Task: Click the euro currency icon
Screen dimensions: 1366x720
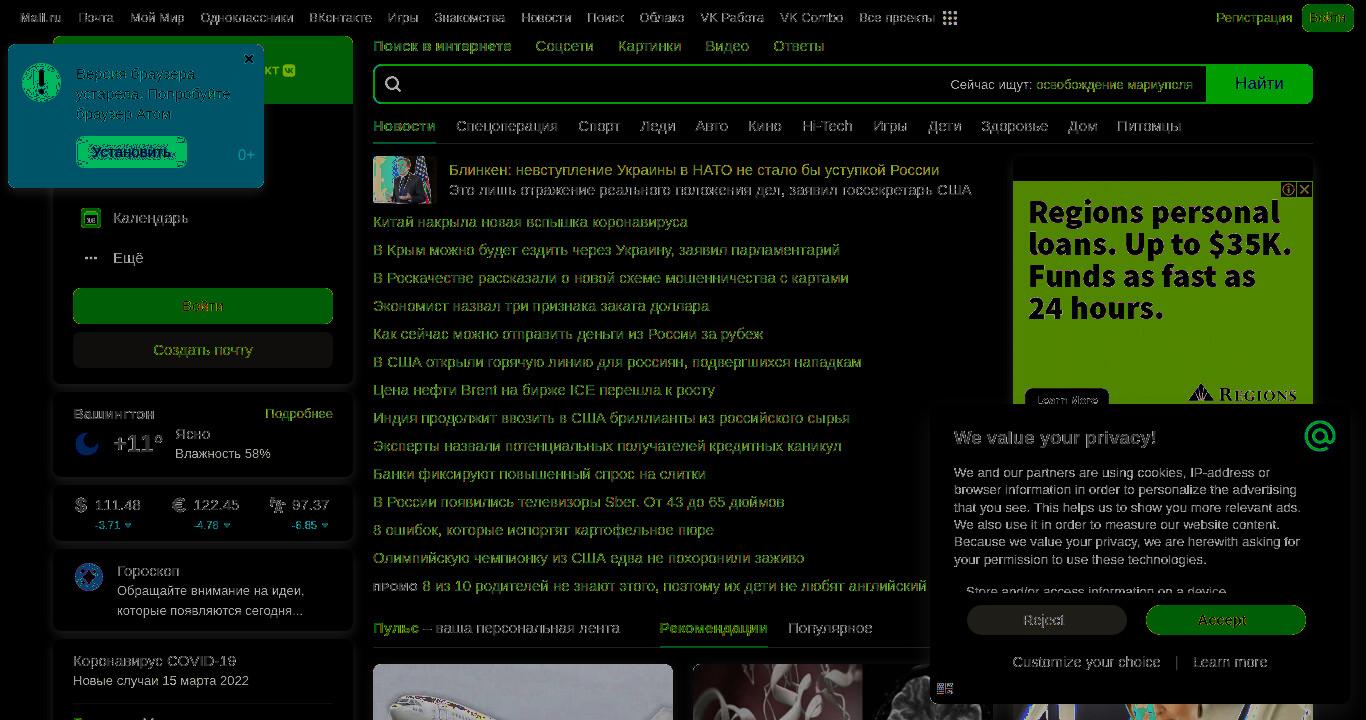Action: click(179, 505)
